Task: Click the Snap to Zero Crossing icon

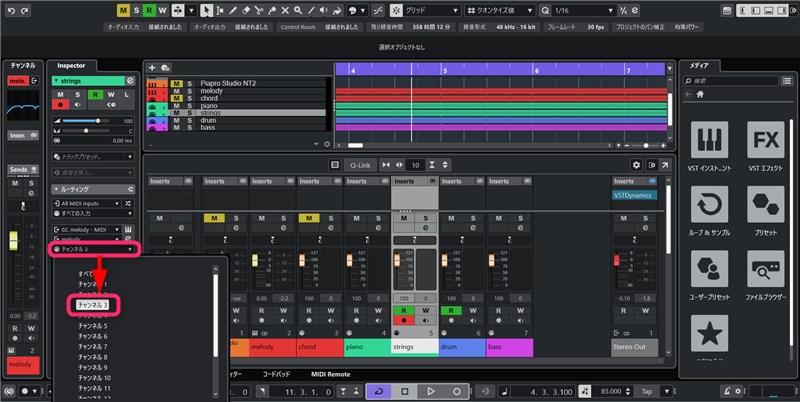Action: (x=378, y=10)
